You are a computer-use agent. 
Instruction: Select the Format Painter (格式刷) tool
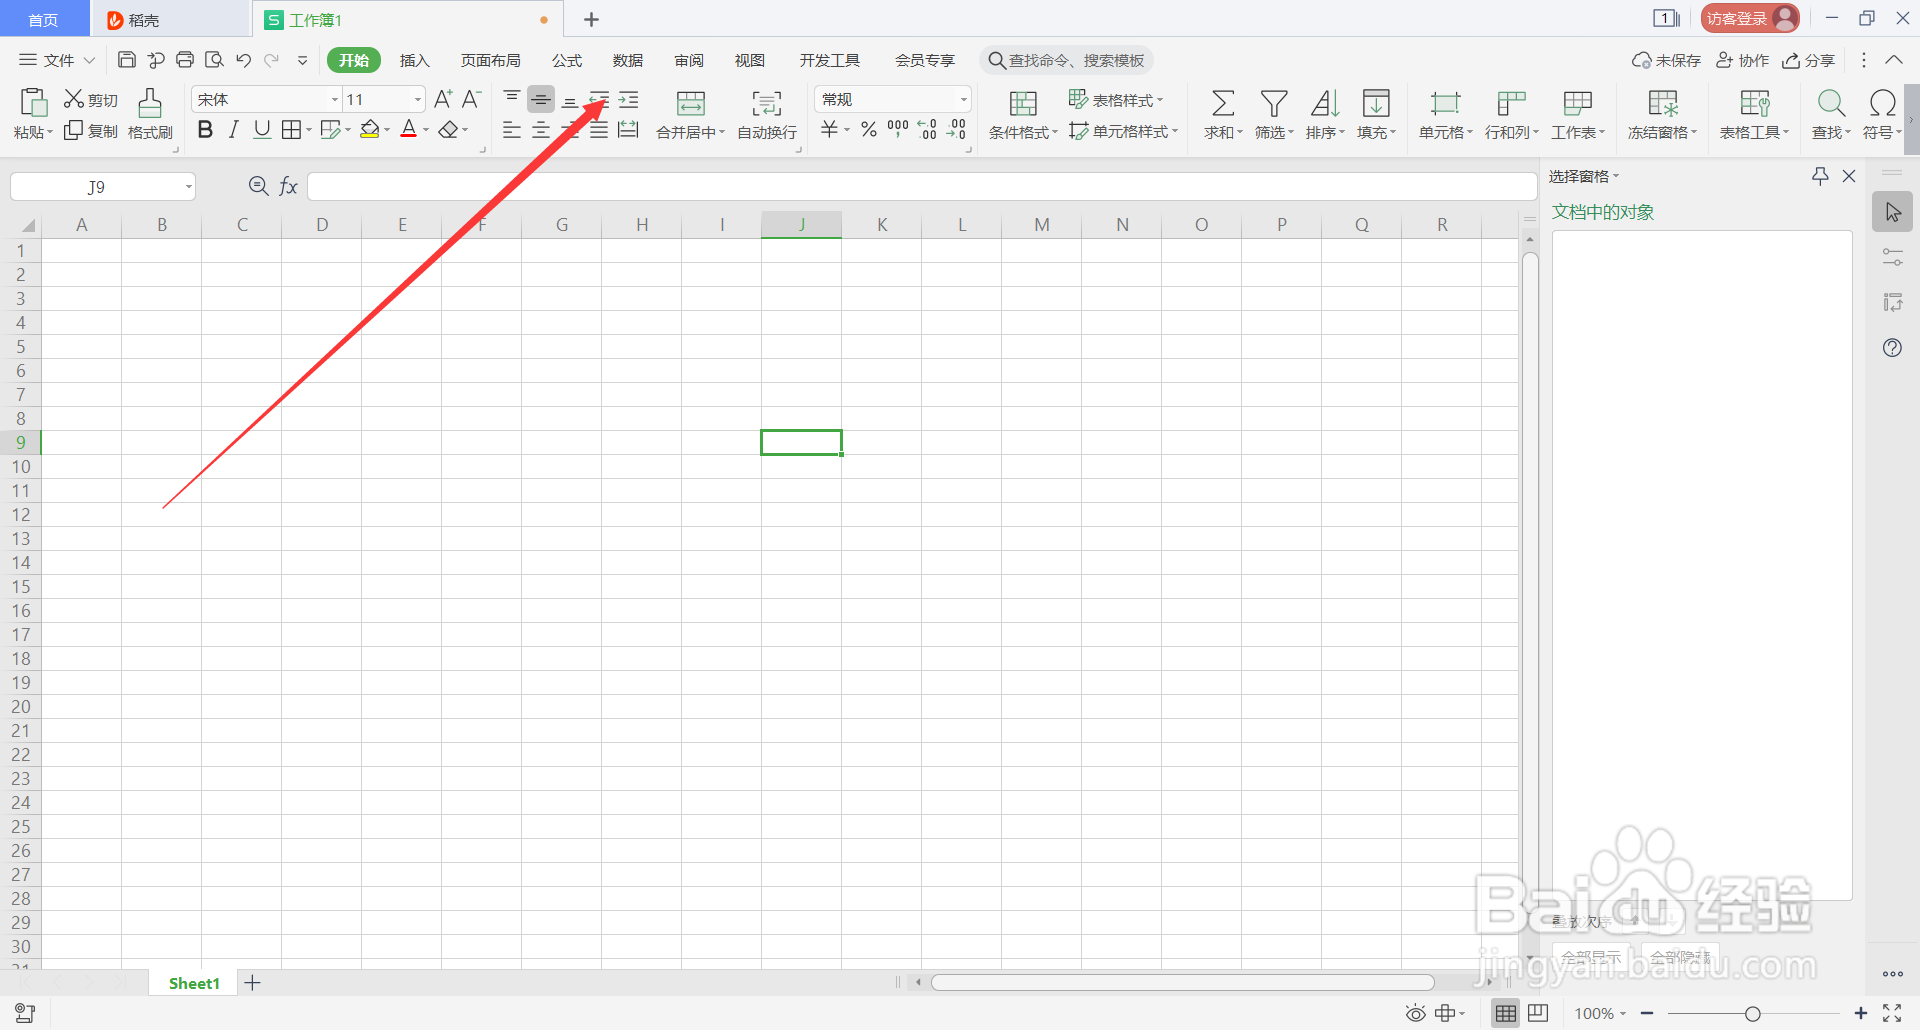click(150, 114)
